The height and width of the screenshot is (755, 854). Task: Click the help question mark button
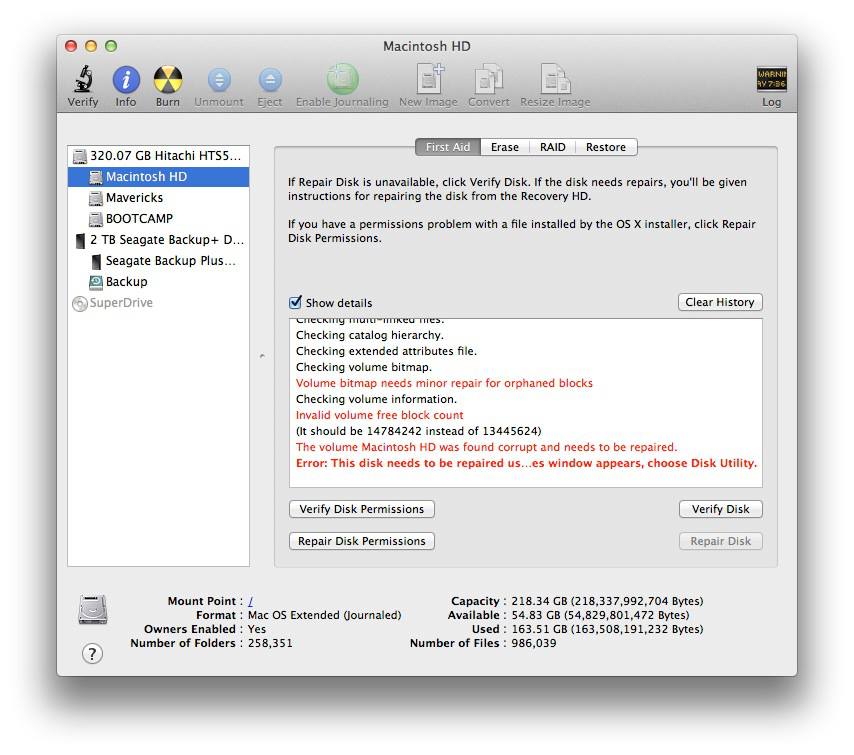[92, 654]
